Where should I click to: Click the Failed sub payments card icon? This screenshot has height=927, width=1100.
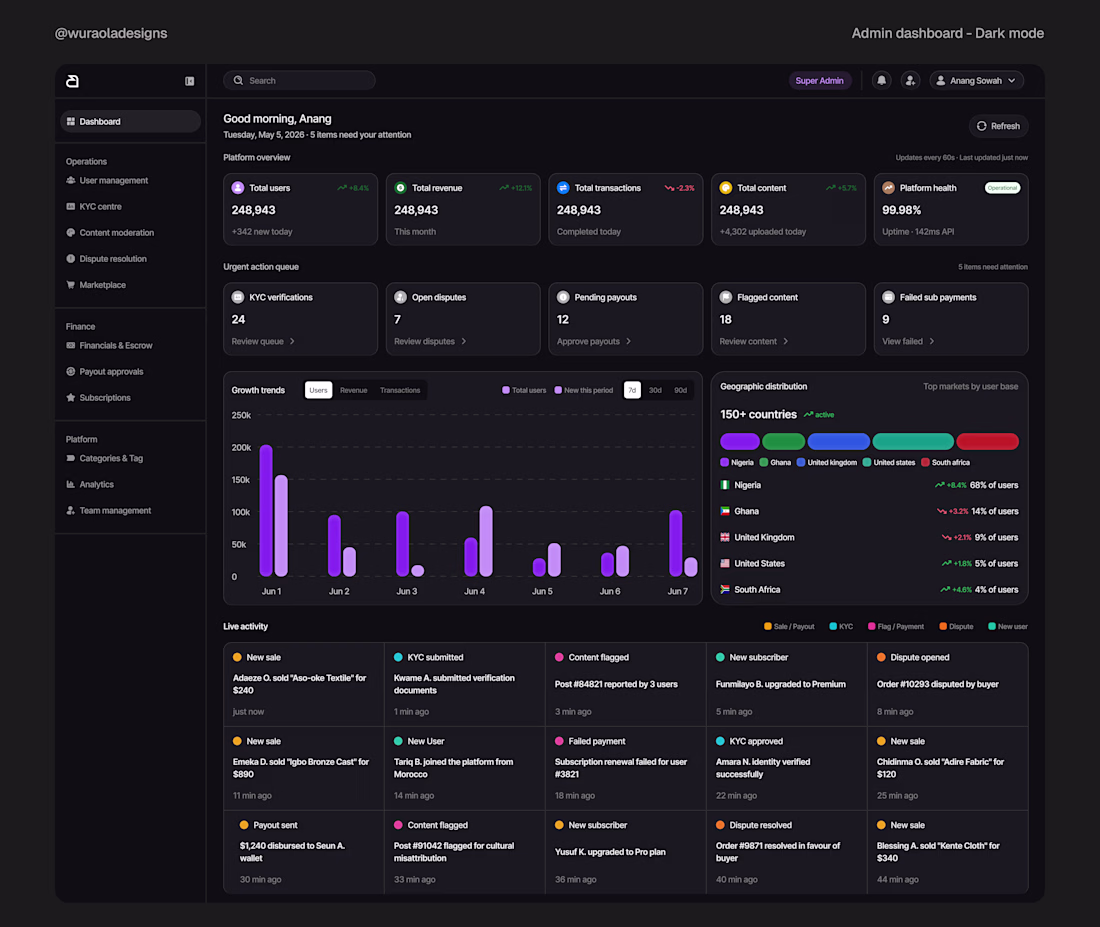tap(888, 298)
